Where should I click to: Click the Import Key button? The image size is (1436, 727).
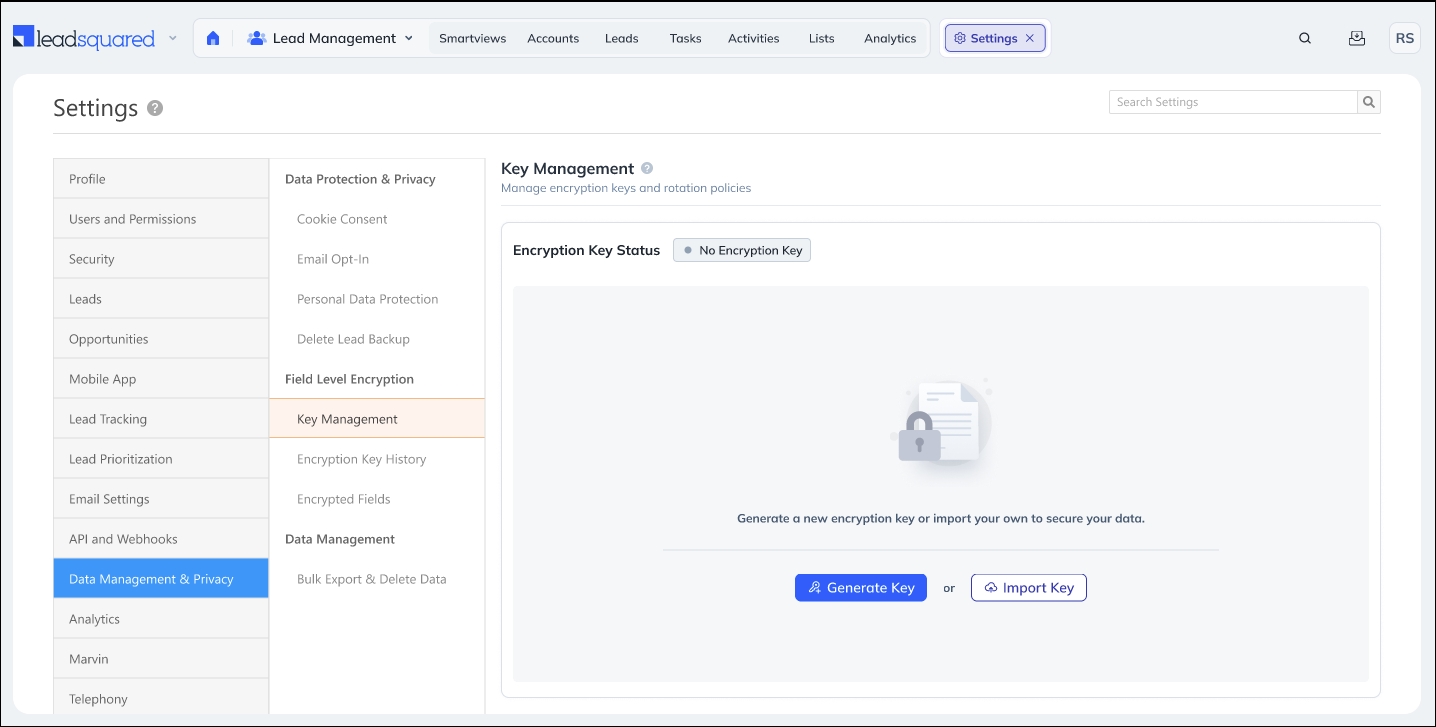coord(1028,588)
